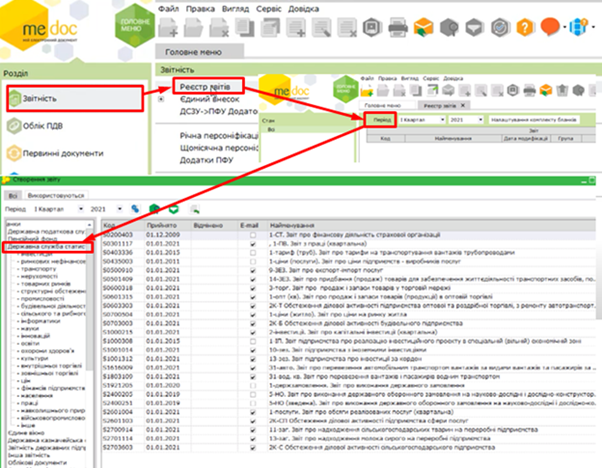Image resolution: width=602 pixels, height=468 pixels.
Task: Select Державна служба статистики in the tree
Action: pos(46,246)
